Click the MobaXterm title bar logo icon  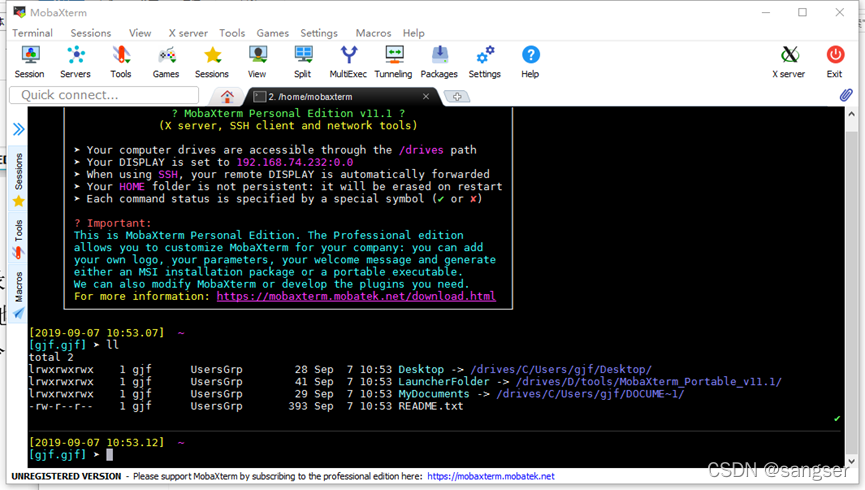[x=19, y=12]
